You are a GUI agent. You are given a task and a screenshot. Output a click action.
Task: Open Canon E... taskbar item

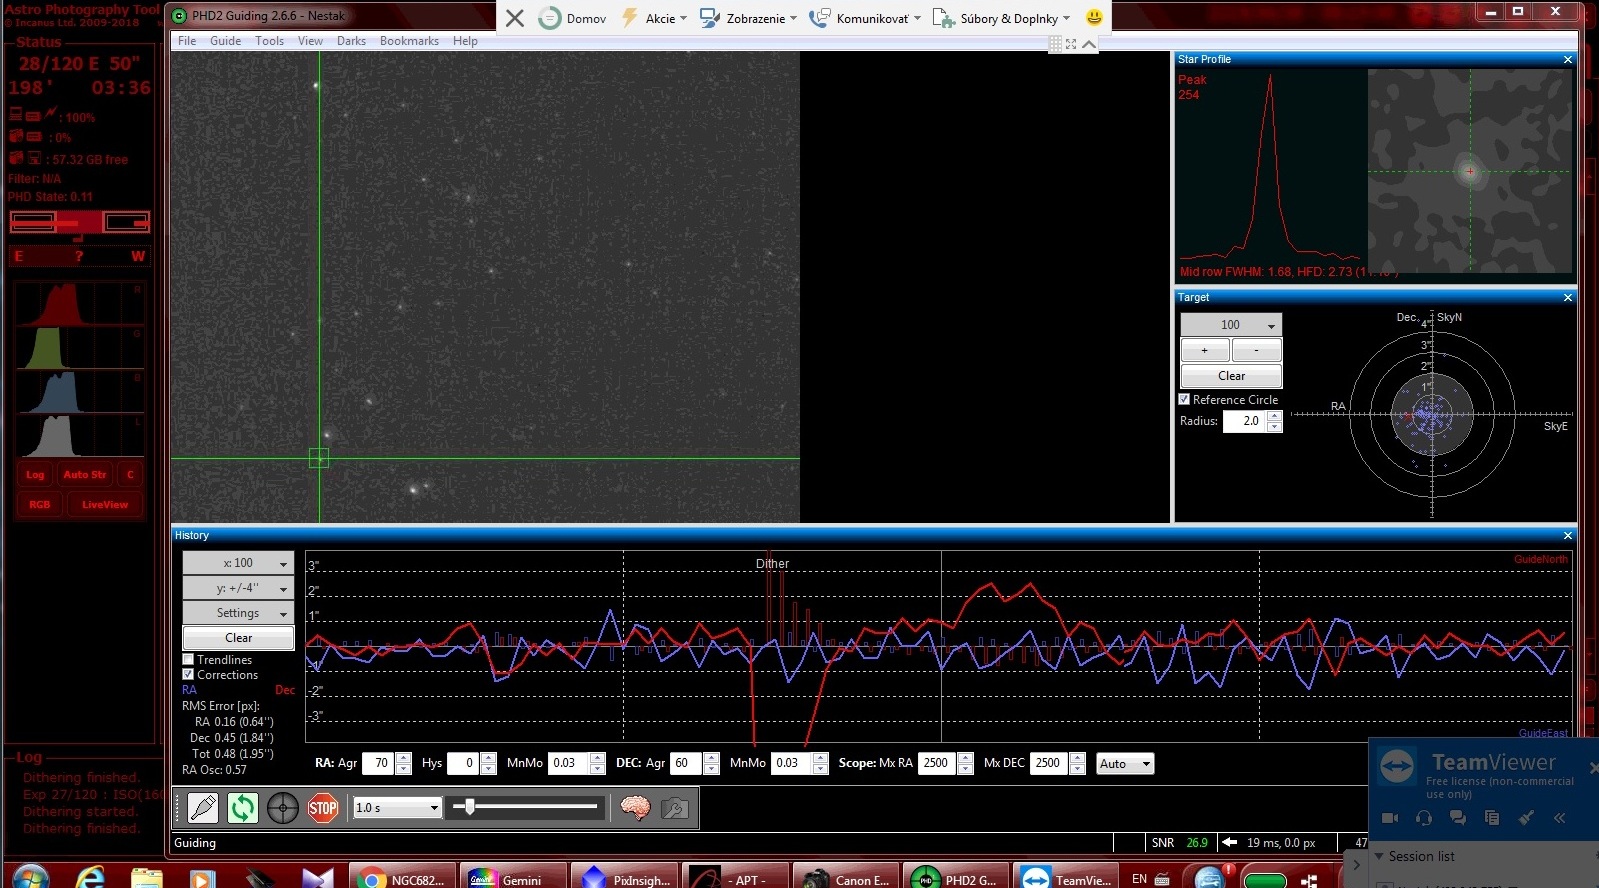point(848,877)
